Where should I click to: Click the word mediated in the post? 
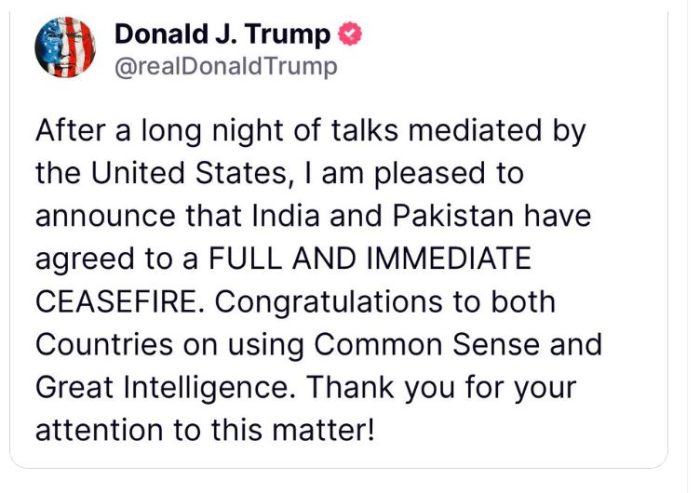pyautogui.click(x=475, y=130)
